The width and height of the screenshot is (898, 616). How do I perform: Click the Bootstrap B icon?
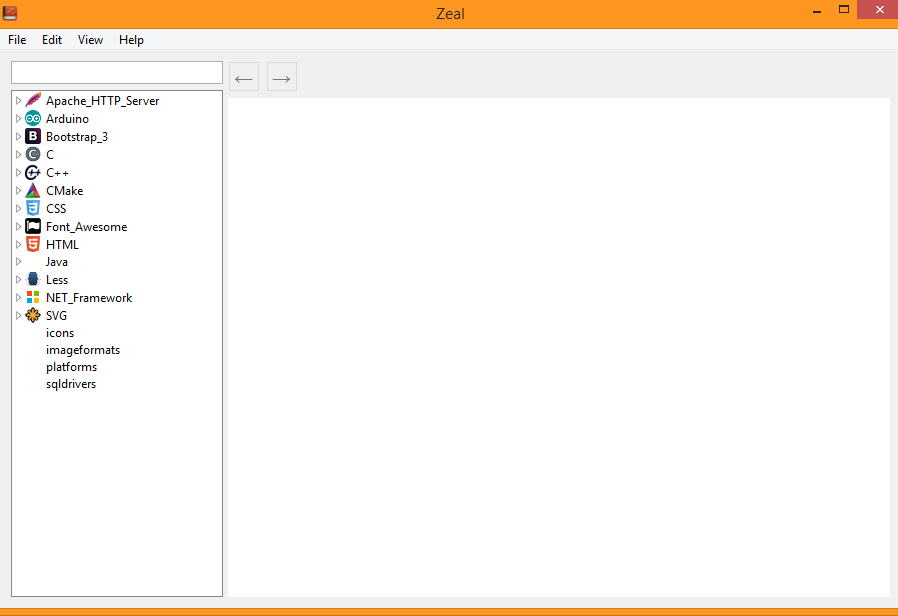[x=33, y=136]
